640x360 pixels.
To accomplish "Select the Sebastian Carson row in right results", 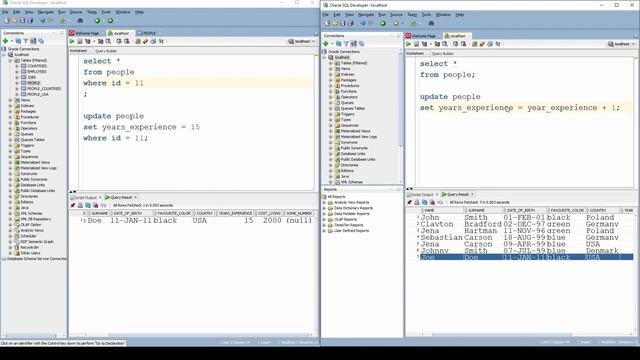I will (x=526, y=238).
